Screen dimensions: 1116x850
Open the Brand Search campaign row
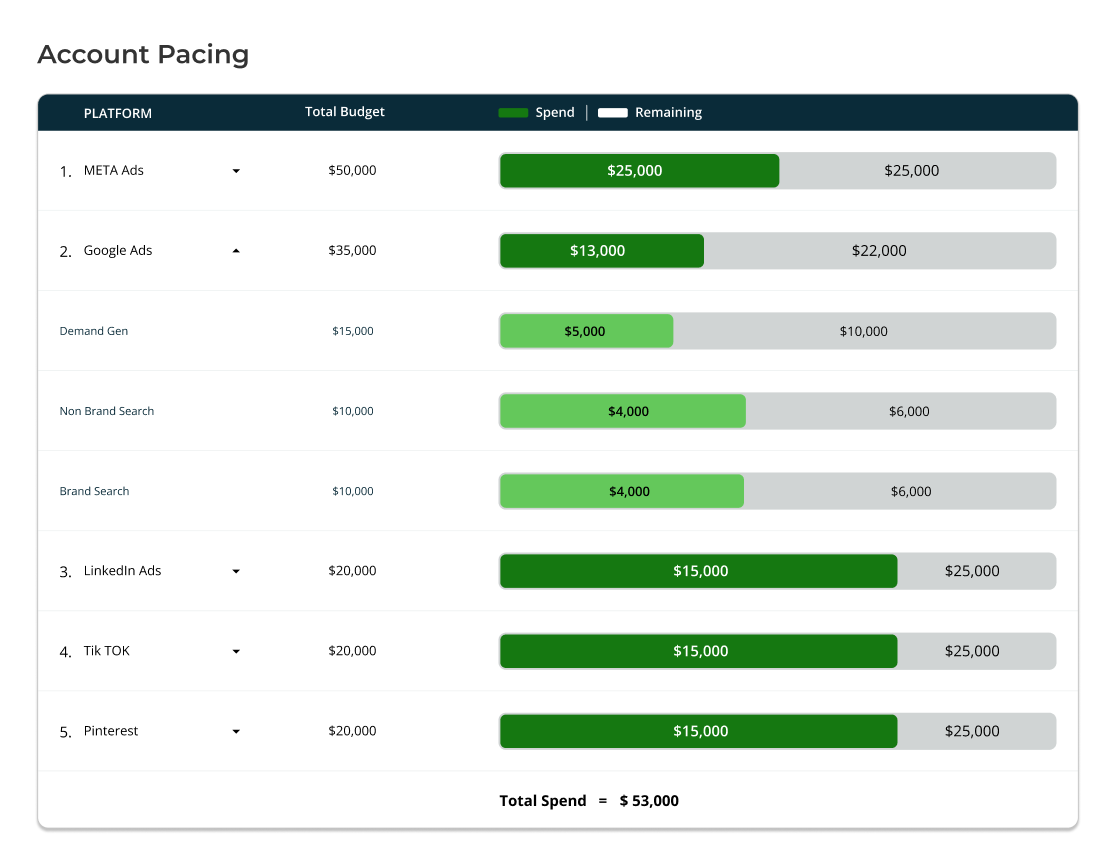click(94, 491)
